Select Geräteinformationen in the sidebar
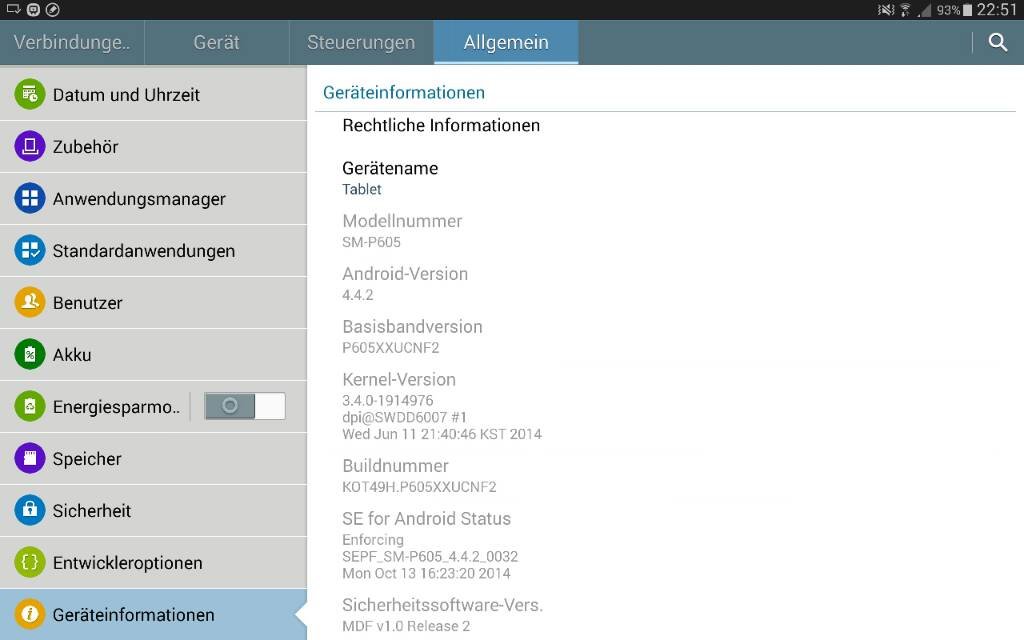This screenshot has width=1024, height=640. point(153,615)
